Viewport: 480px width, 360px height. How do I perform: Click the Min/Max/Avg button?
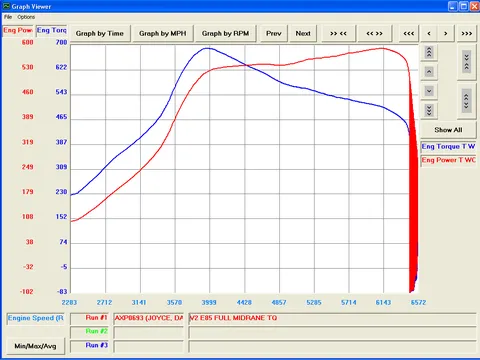[x=35, y=346]
